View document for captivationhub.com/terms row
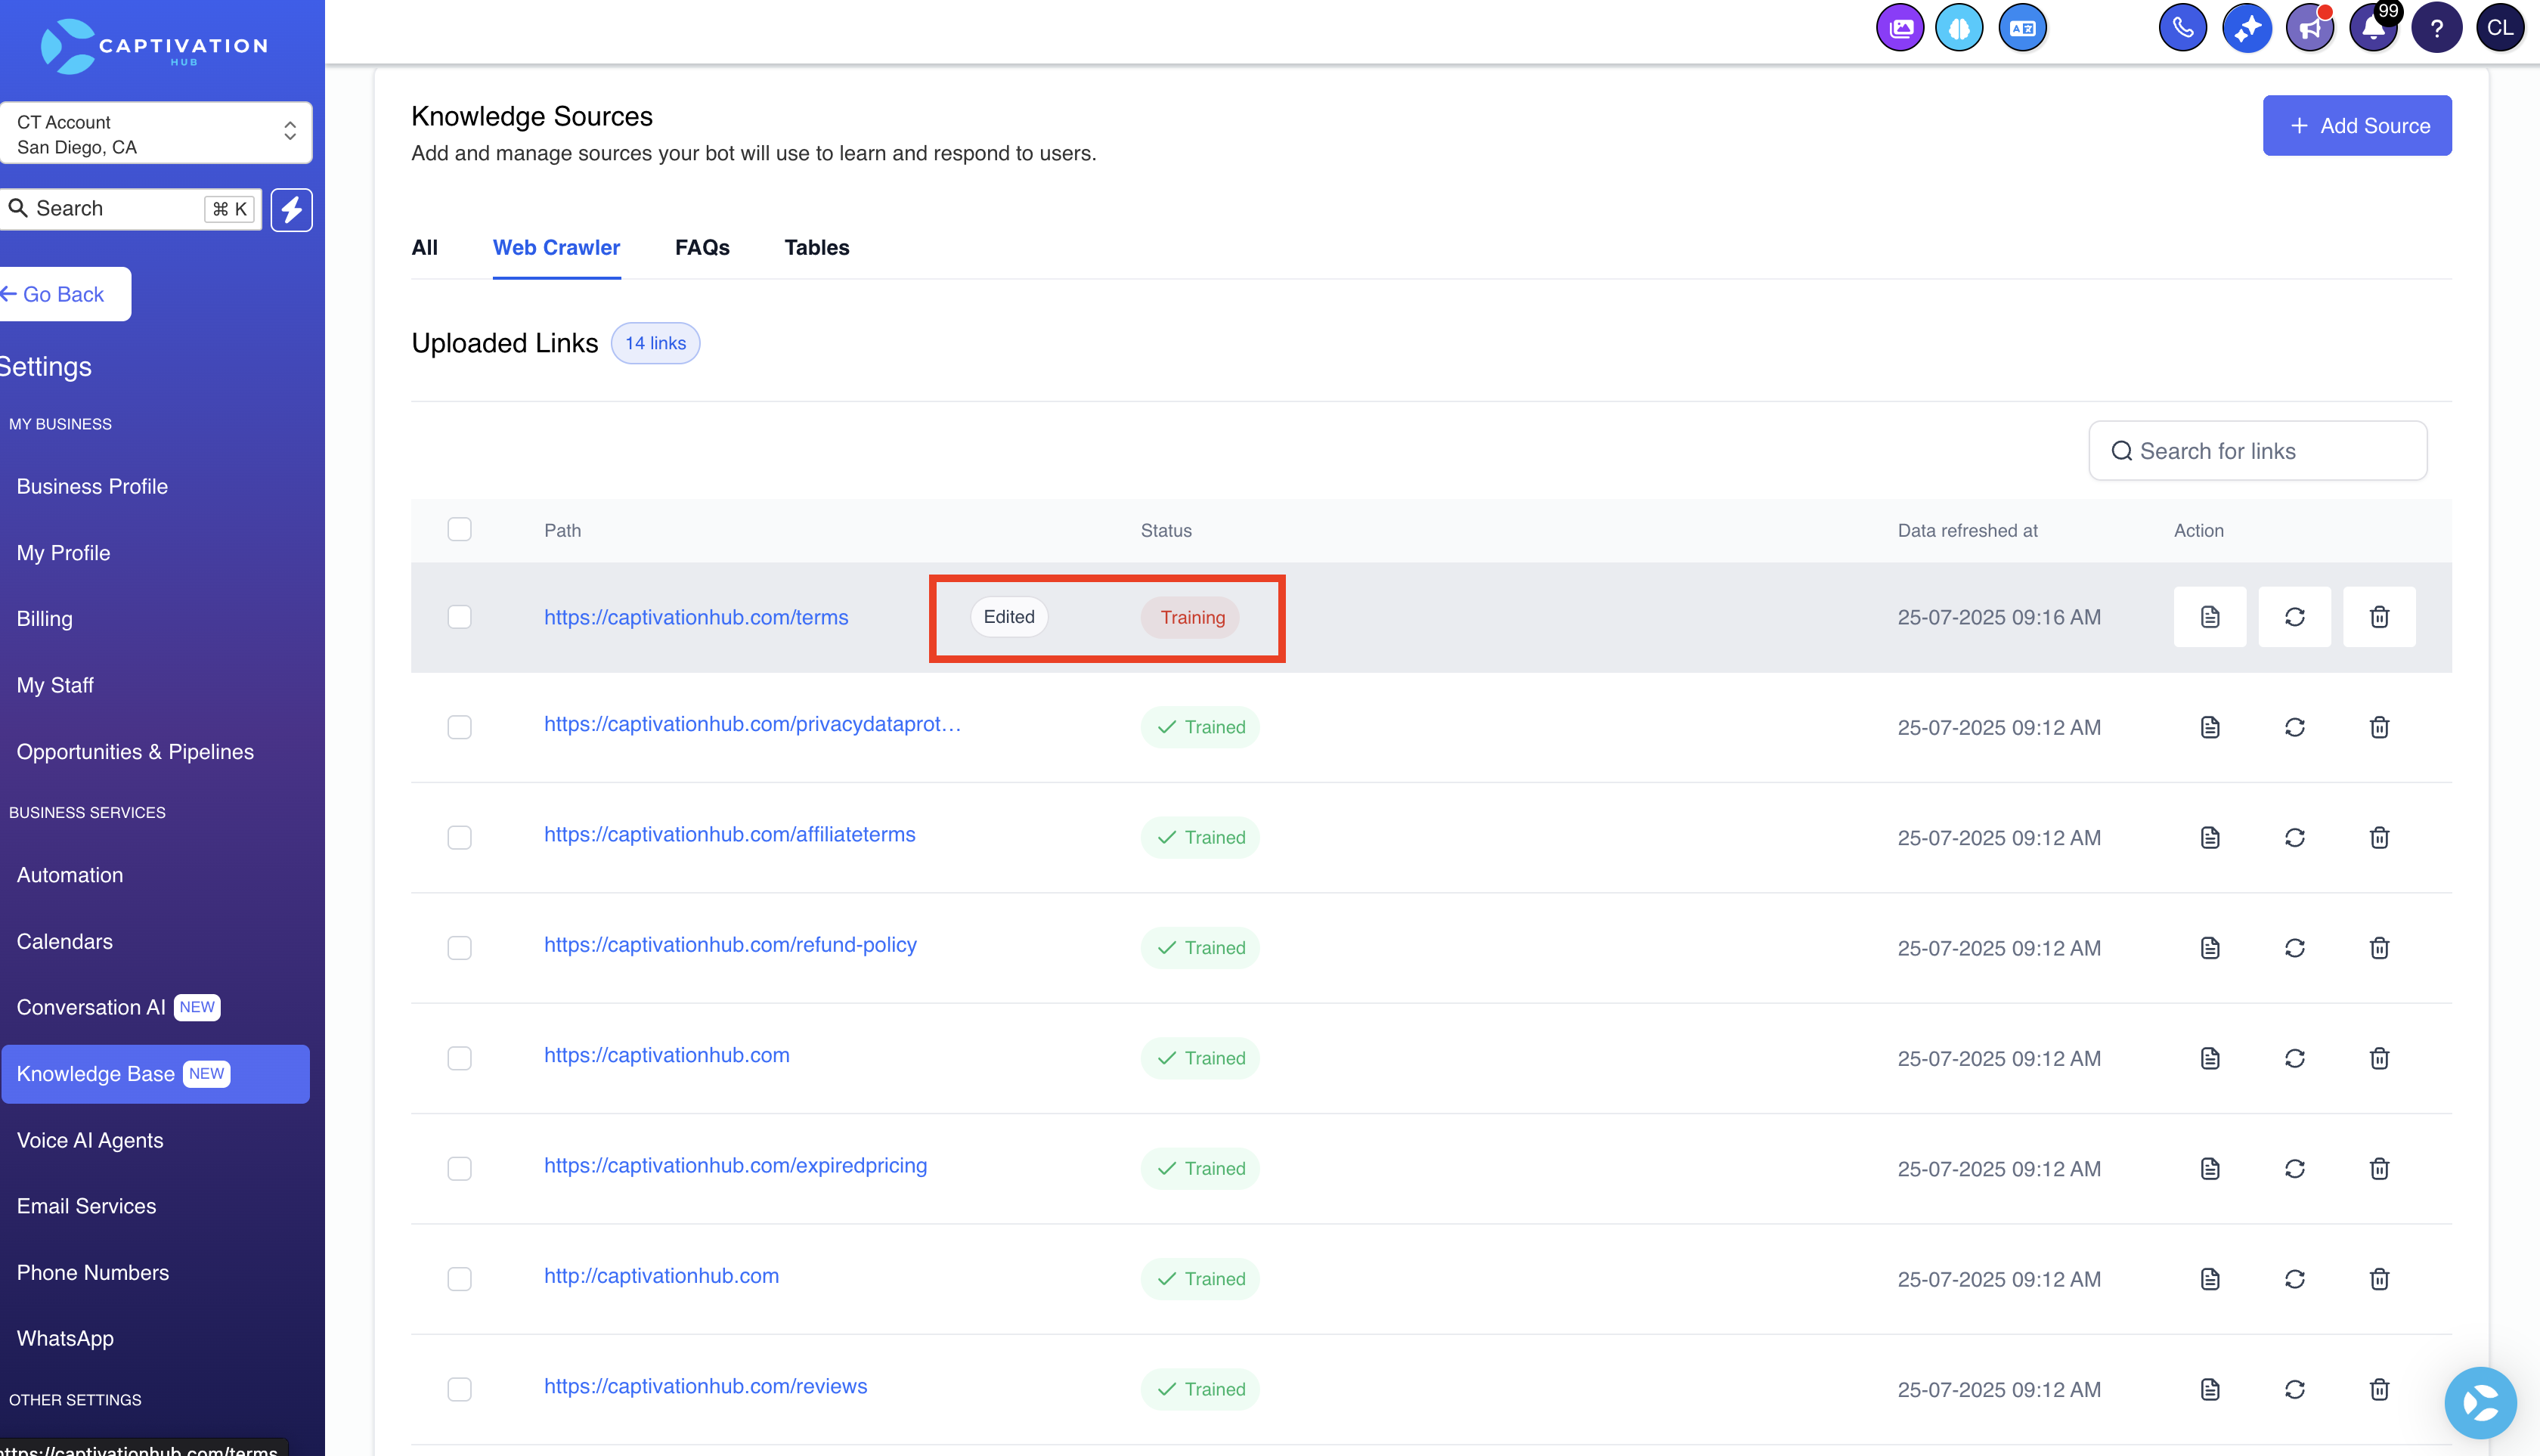The width and height of the screenshot is (2540, 1456). click(2210, 617)
